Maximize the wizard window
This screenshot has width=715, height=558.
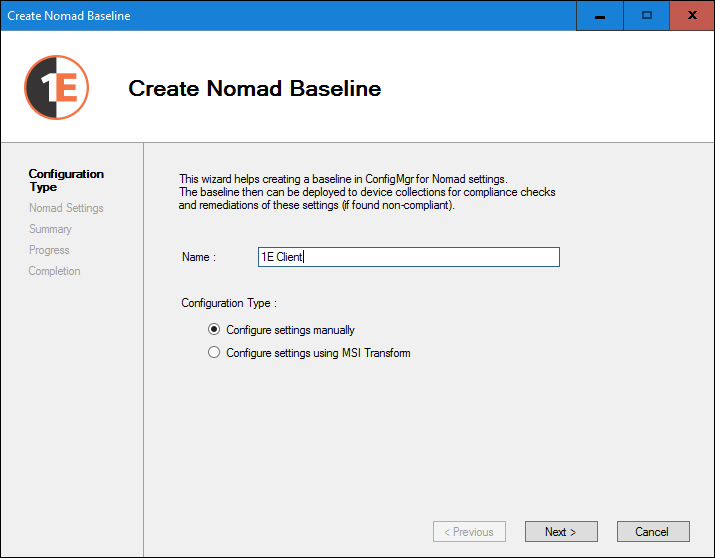646,16
